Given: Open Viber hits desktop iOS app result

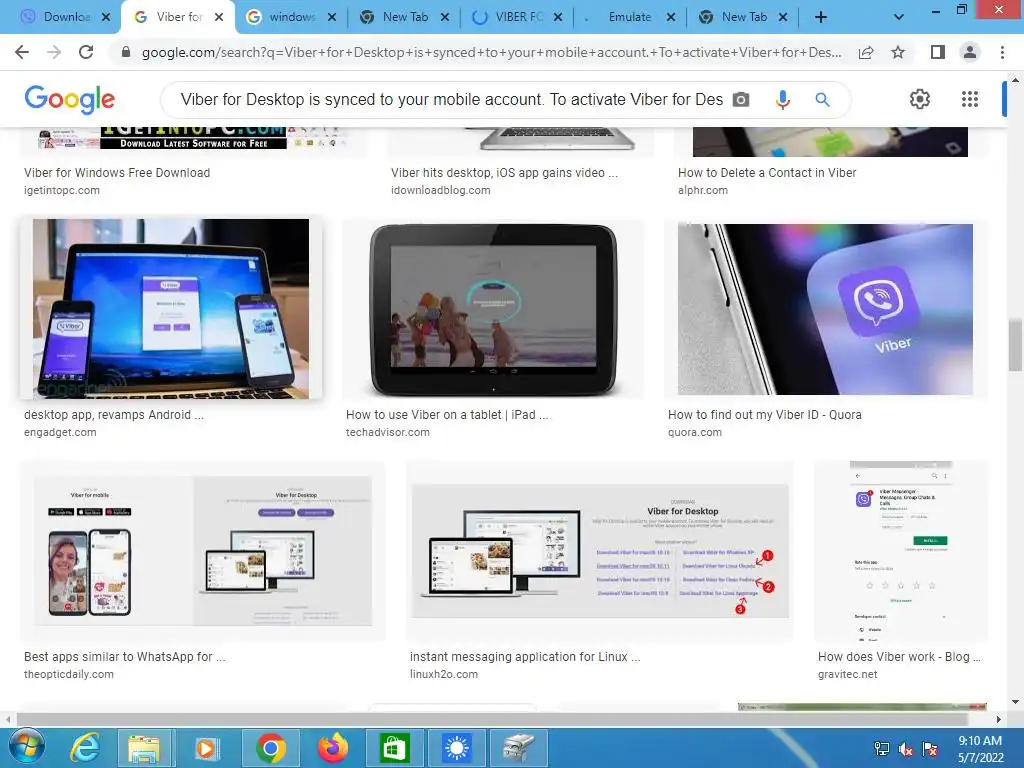Looking at the screenshot, I should click(x=504, y=173).
